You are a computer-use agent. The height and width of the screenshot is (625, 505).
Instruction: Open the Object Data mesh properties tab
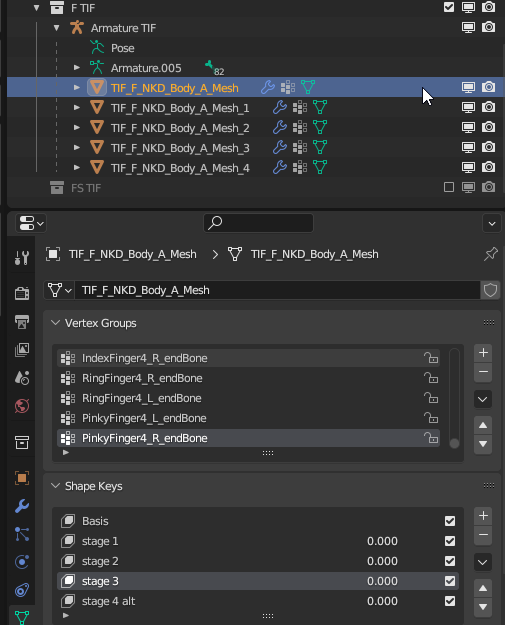pos(22,617)
